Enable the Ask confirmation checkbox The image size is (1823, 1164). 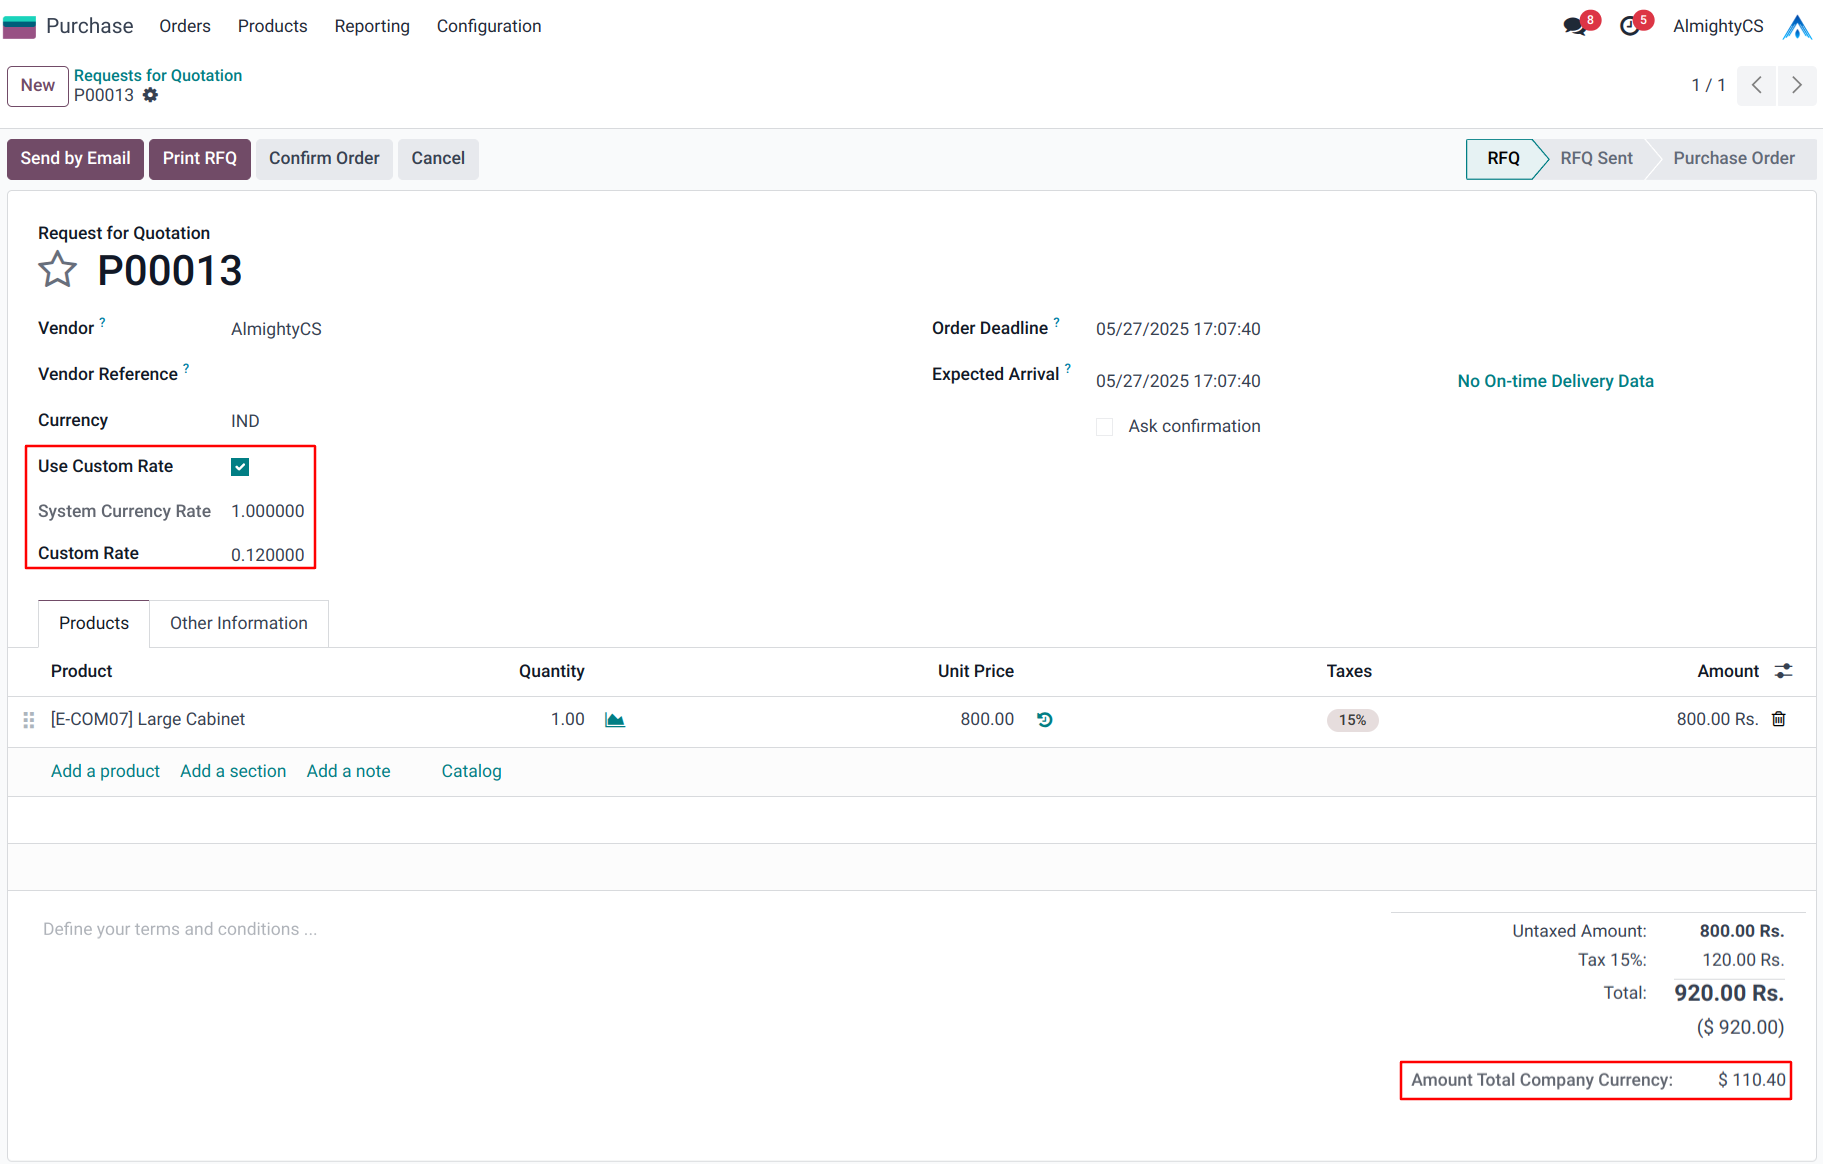pyautogui.click(x=1104, y=427)
